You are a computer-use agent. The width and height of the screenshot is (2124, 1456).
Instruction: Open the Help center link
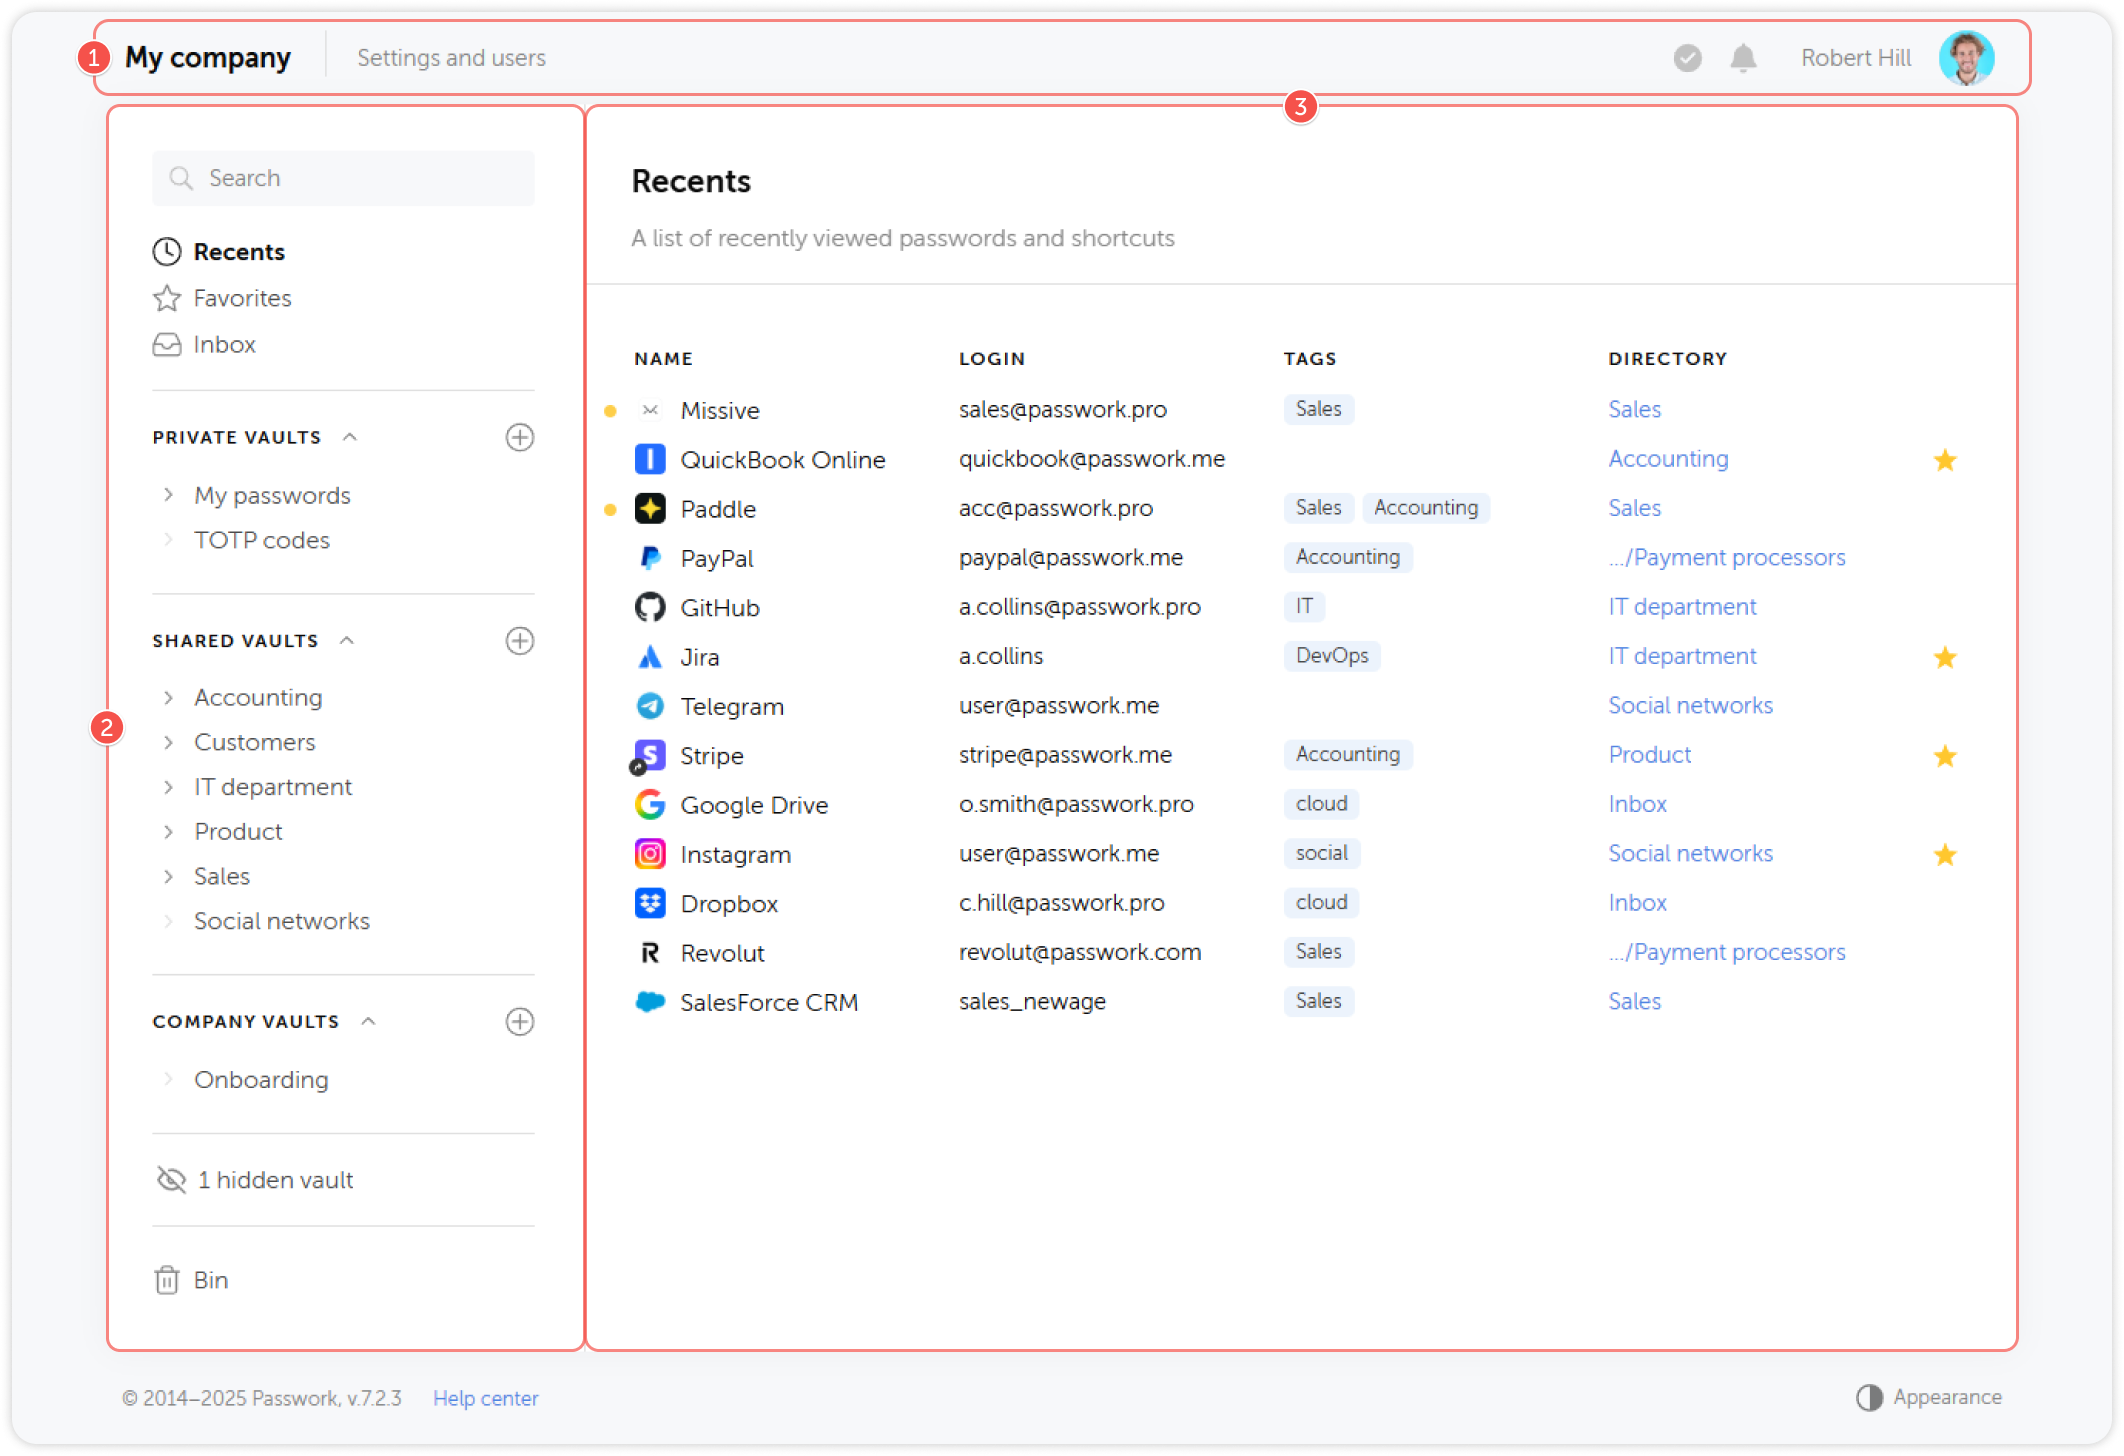coord(485,1397)
